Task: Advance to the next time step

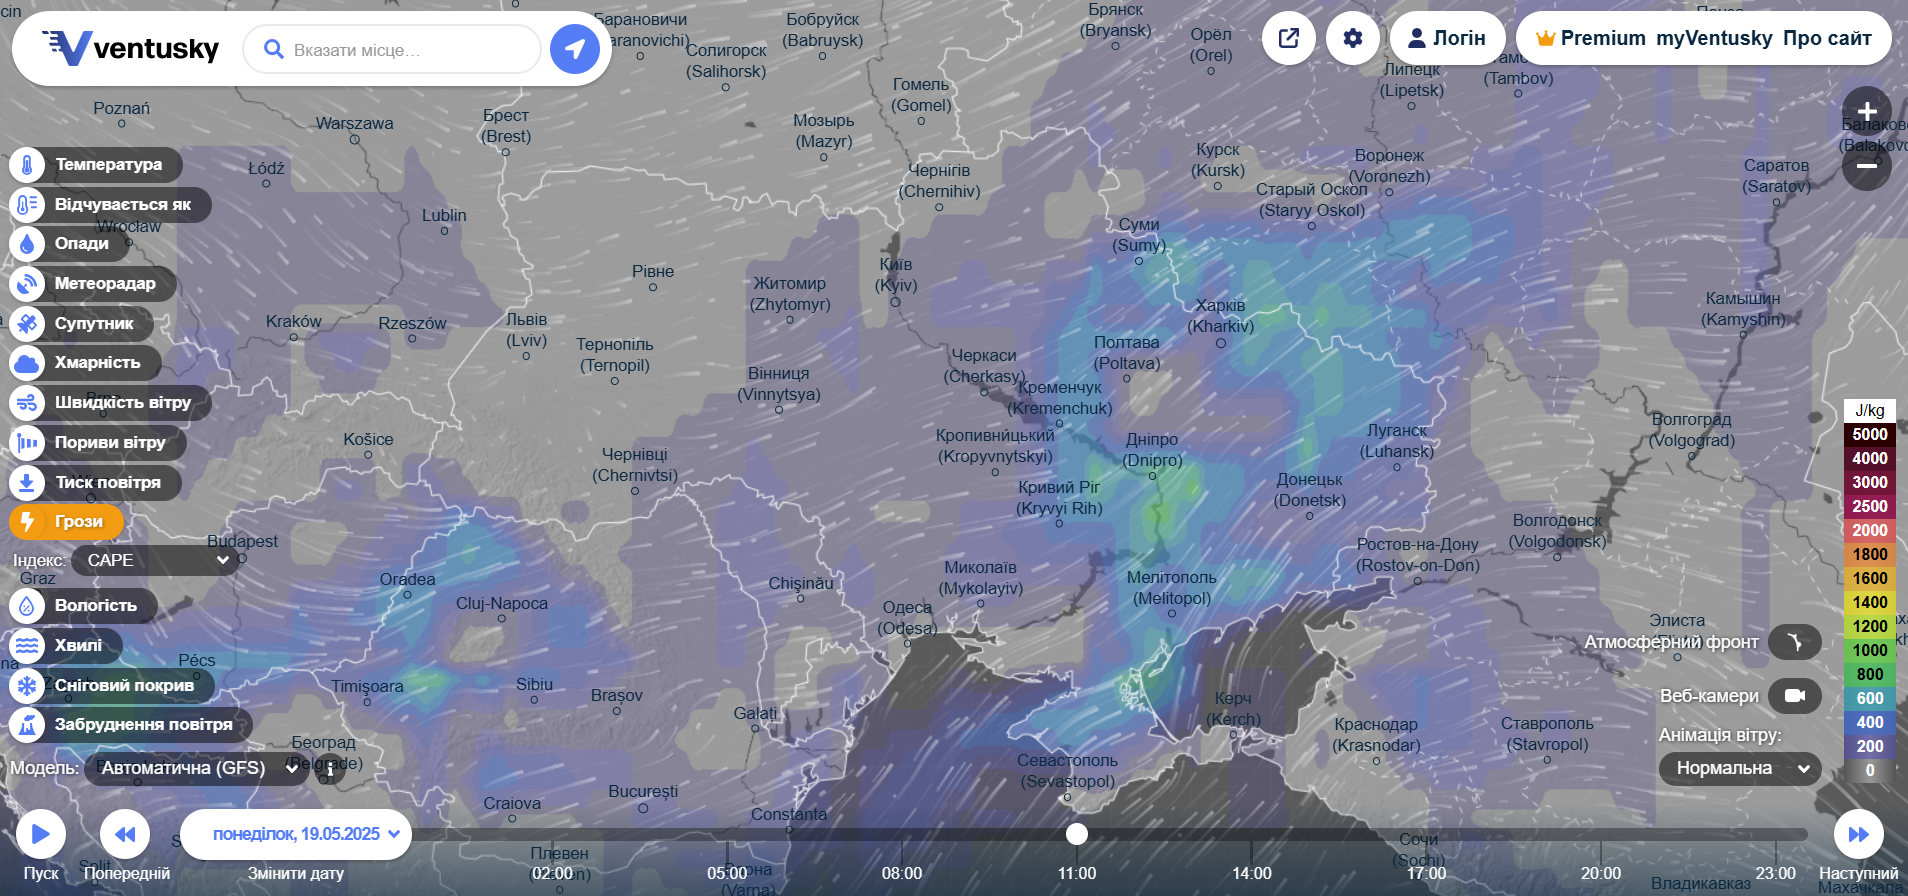Action: pyautogui.click(x=1858, y=834)
